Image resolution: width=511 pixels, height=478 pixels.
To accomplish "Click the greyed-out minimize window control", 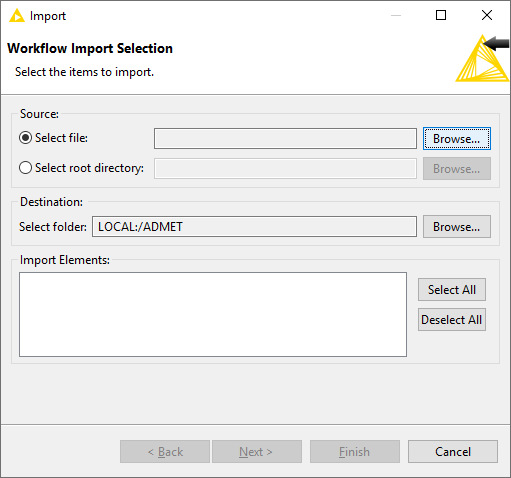I will point(396,15).
